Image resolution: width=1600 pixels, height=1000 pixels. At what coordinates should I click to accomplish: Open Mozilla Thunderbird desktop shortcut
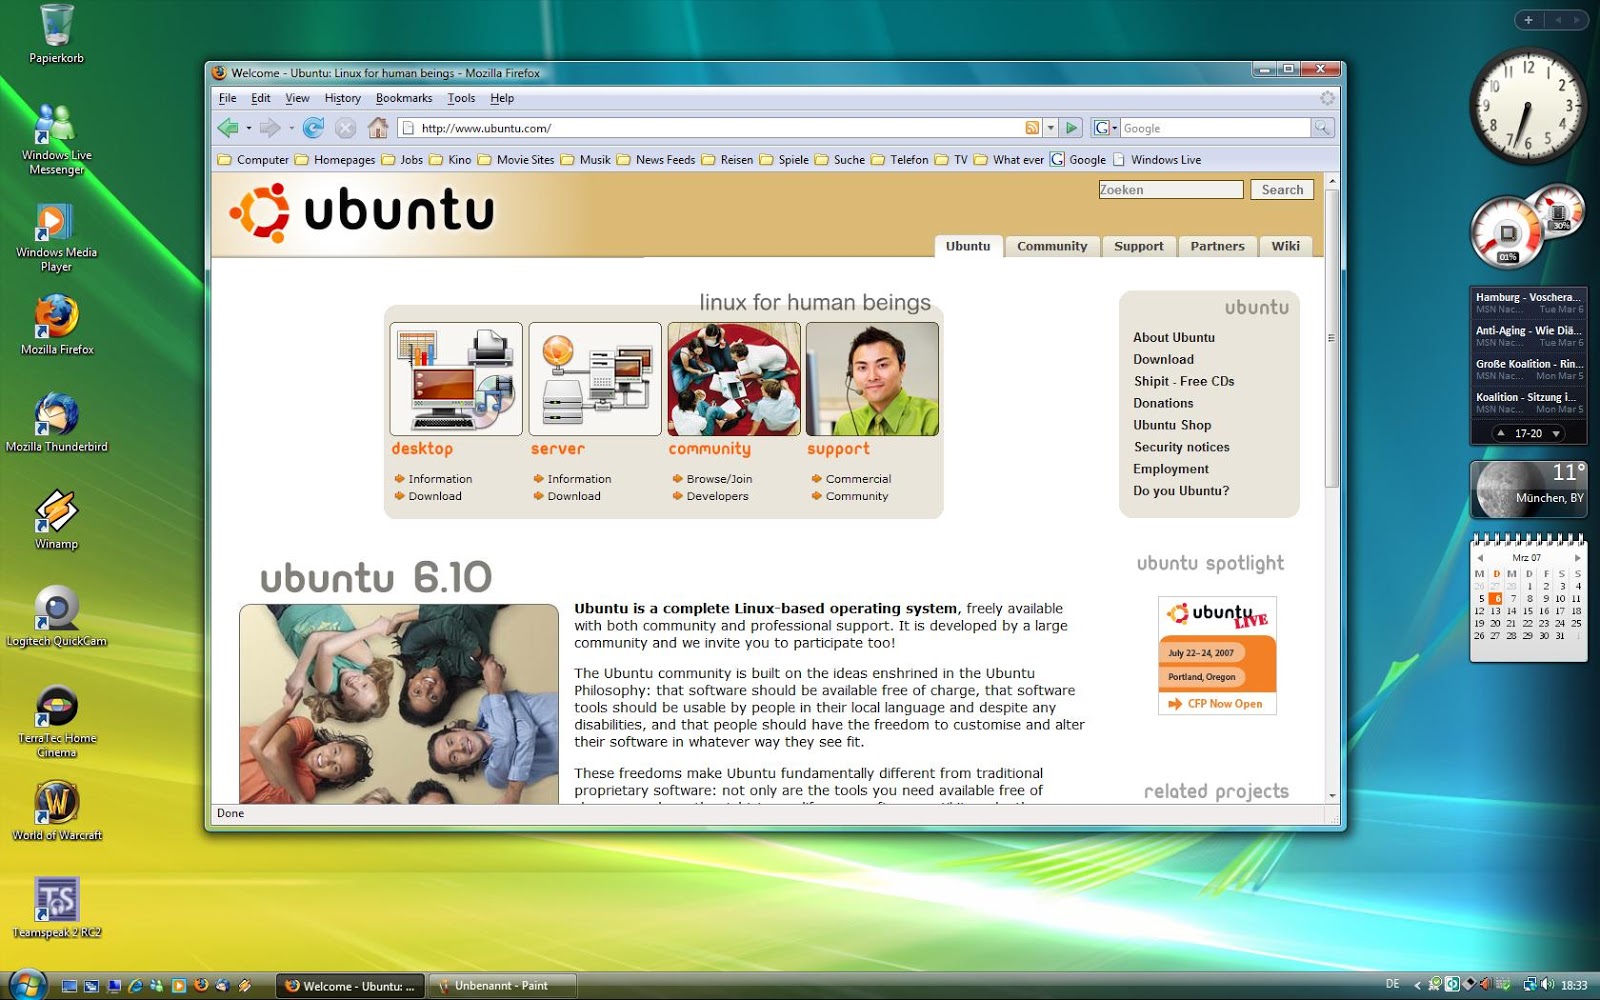(56, 415)
